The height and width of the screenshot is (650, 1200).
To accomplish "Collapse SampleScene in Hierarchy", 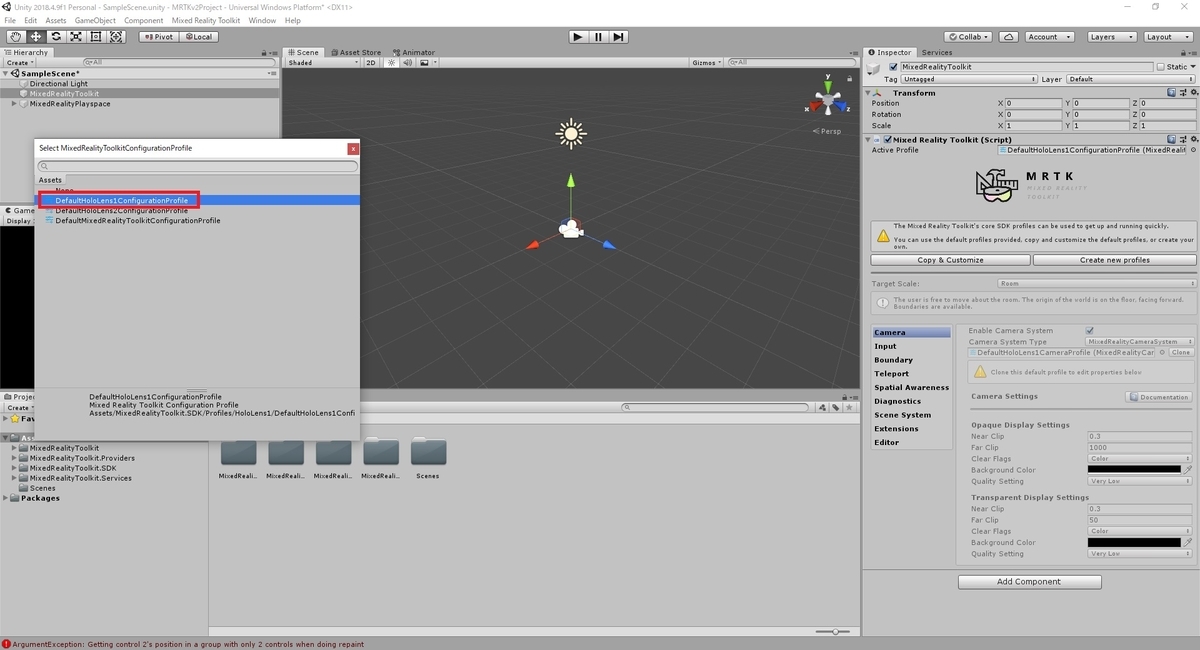I will click(5, 74).
